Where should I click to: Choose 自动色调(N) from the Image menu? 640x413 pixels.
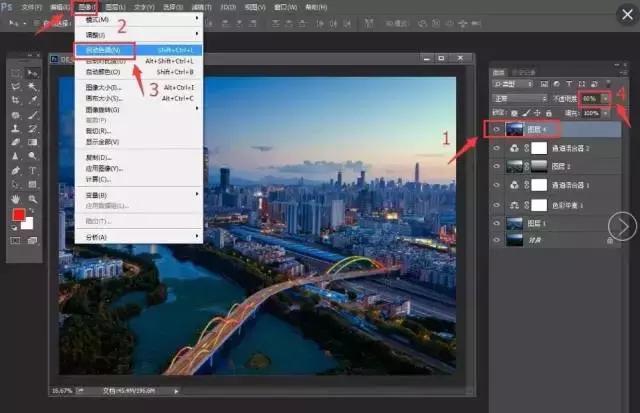[104, 49]
